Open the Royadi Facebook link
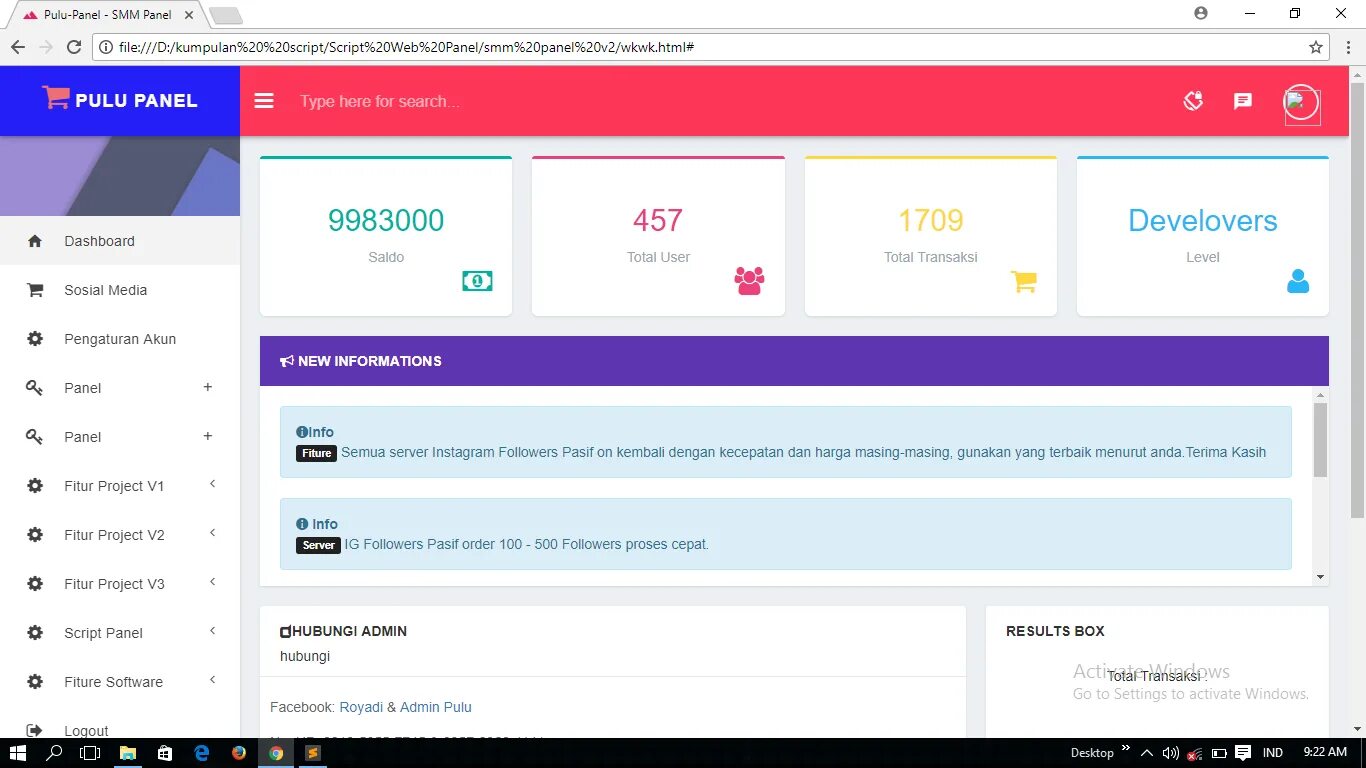The width and height of the screenshot is (1366, 768). (x=361, y=707)
